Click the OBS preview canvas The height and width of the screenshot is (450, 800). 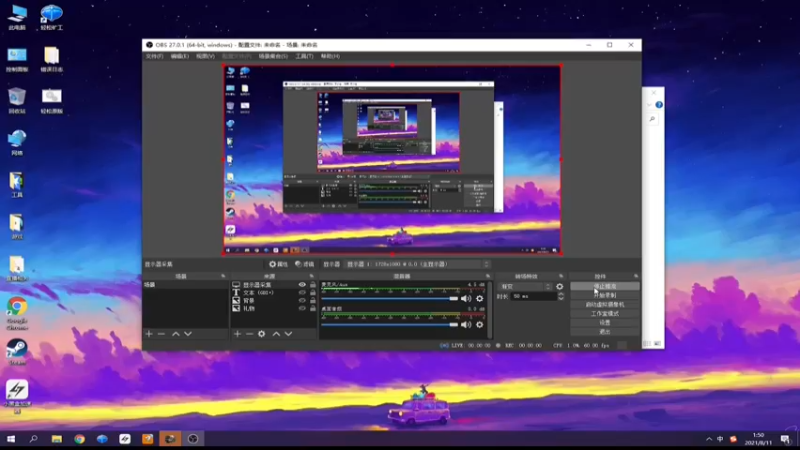click(392, 160)
